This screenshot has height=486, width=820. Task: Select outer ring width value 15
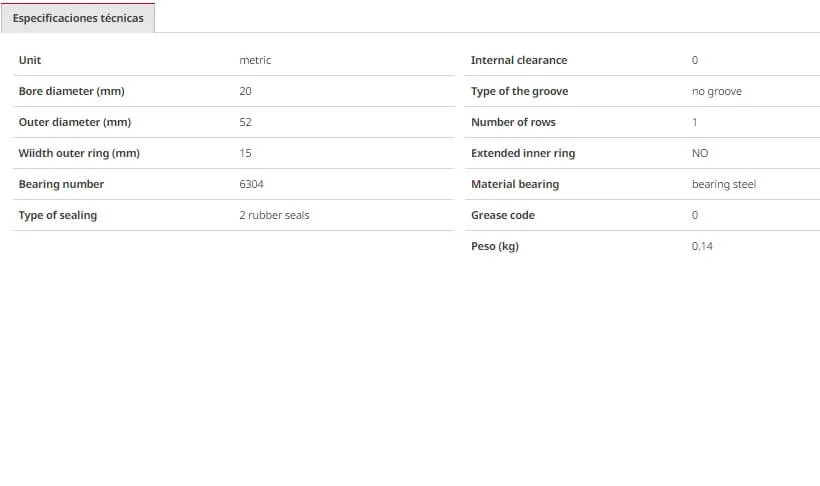tap(245, 153)
